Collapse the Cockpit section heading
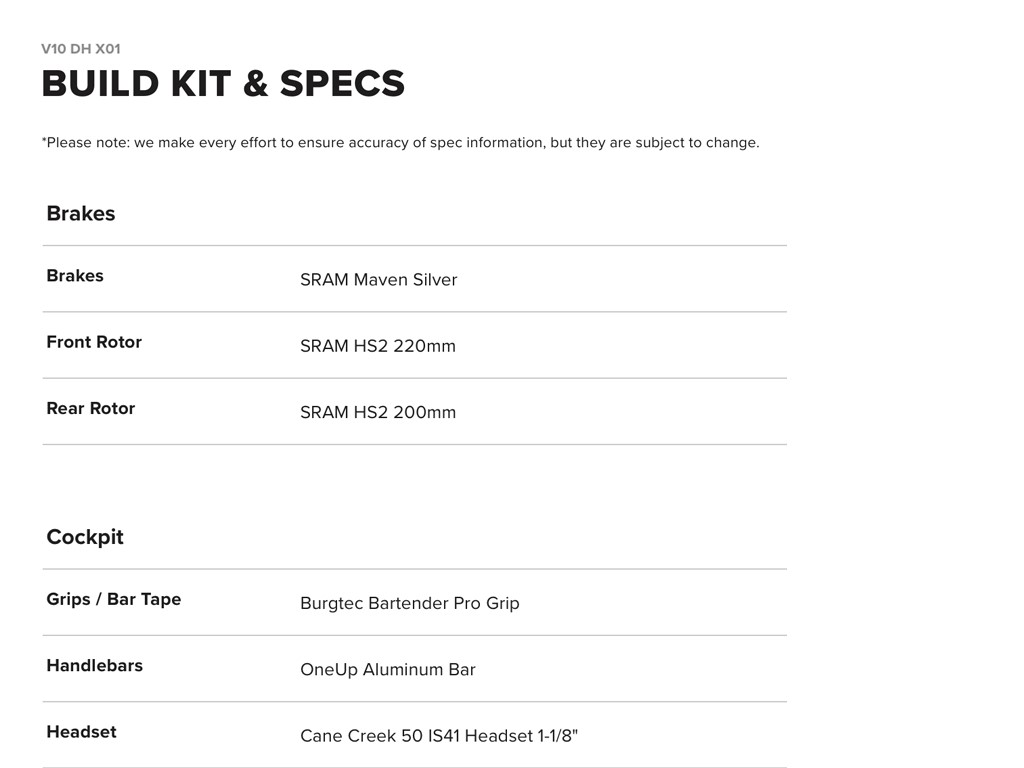1024x768 pixels. 85,537
